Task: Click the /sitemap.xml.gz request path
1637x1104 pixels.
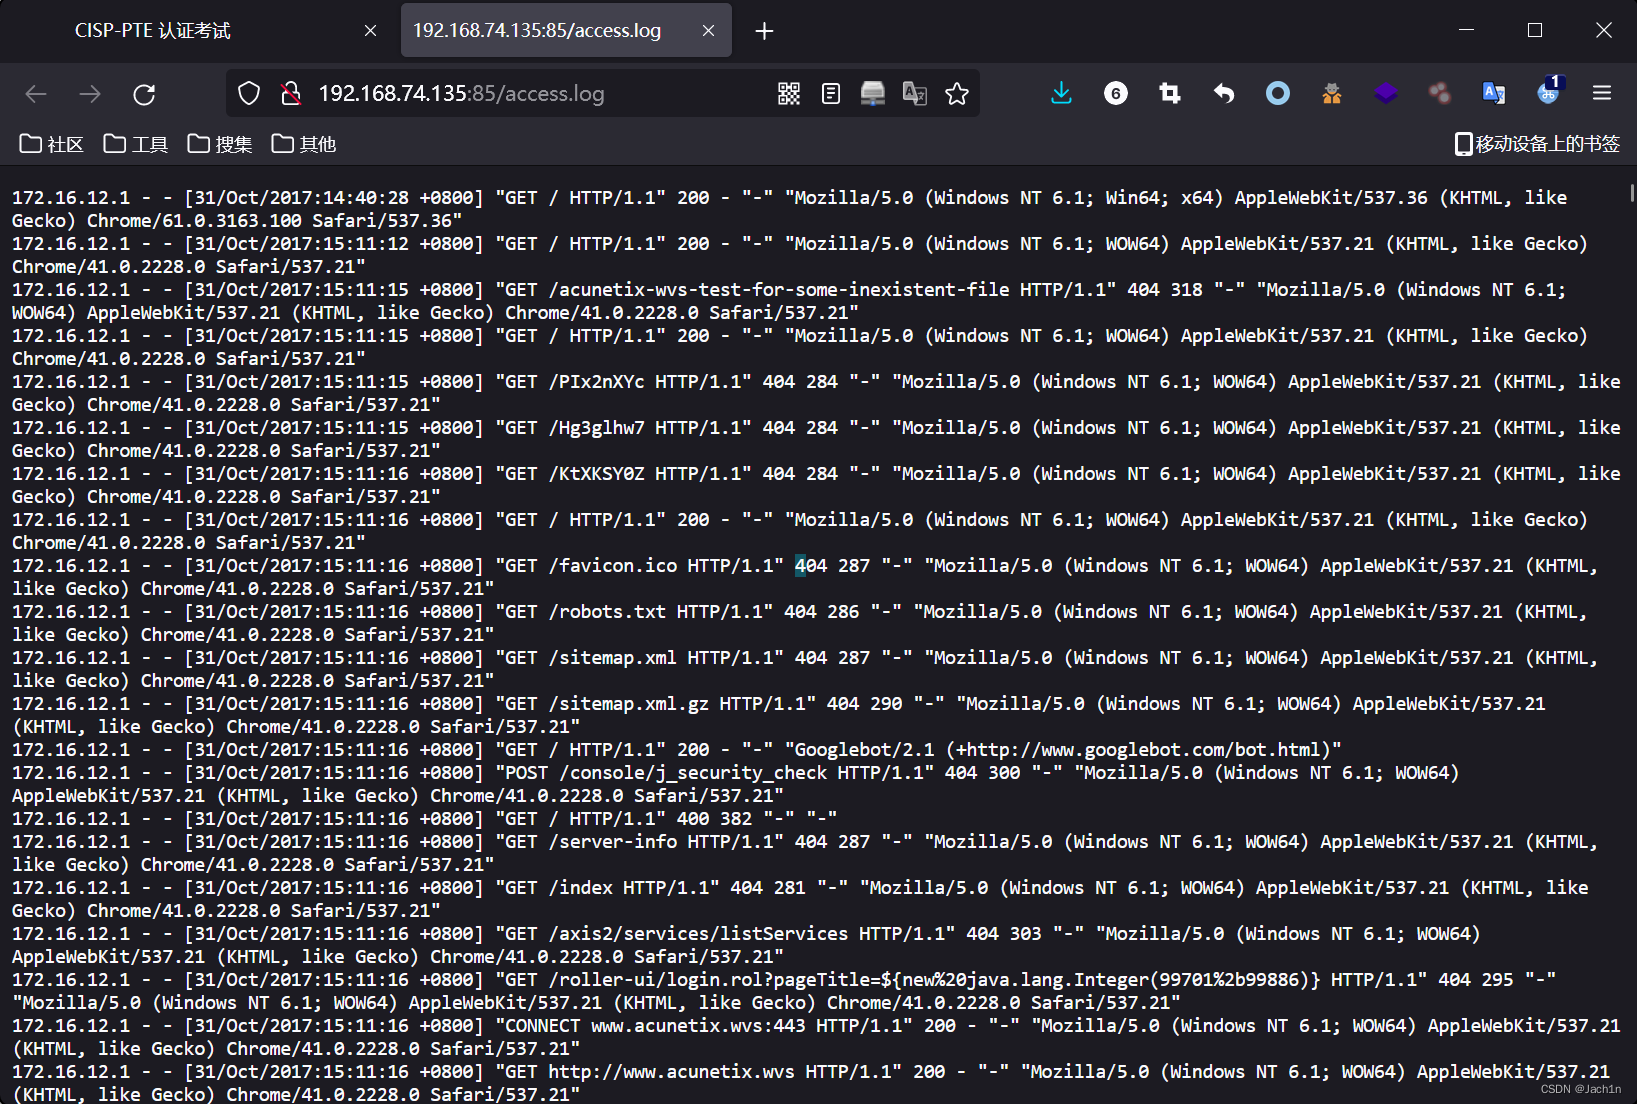Action: pyautogui.click(x=629, y=704)
